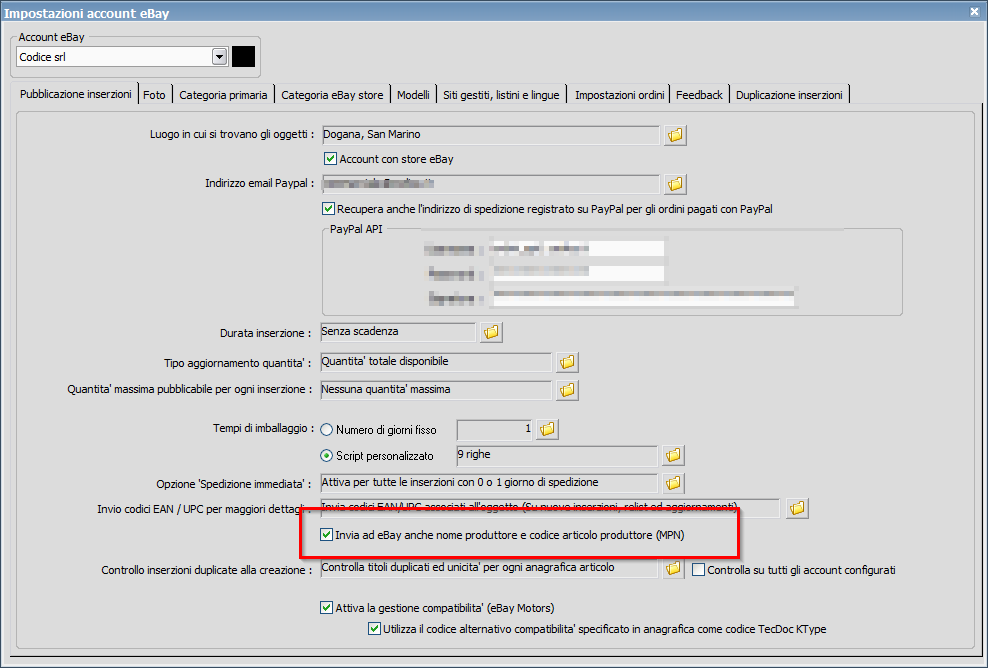This screenshot has height=668, width=988.
Task: Toggle Invia nome produttore e MPN checkbox
Action: tap(326, 535)
